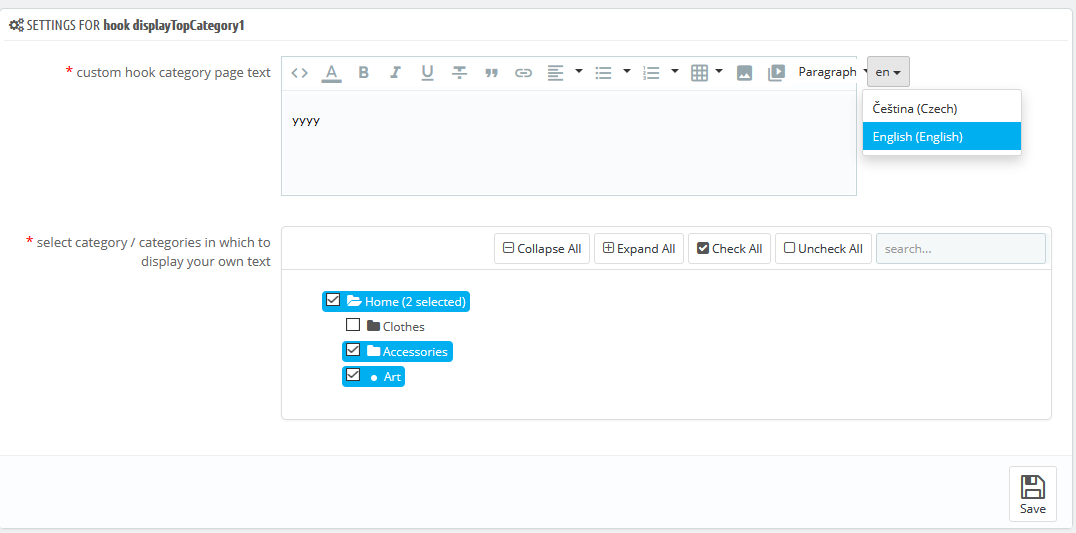Apply blockquote formatting
The height and width of the screenshot is (533, 1076).
coord(491,73)
